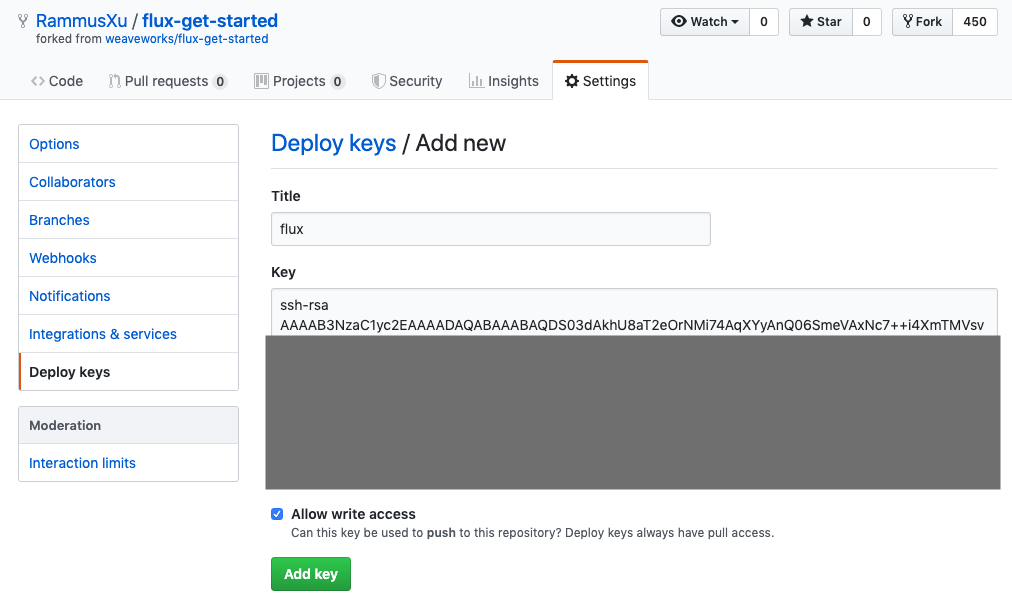View the fork count of 450

(974, 22)
